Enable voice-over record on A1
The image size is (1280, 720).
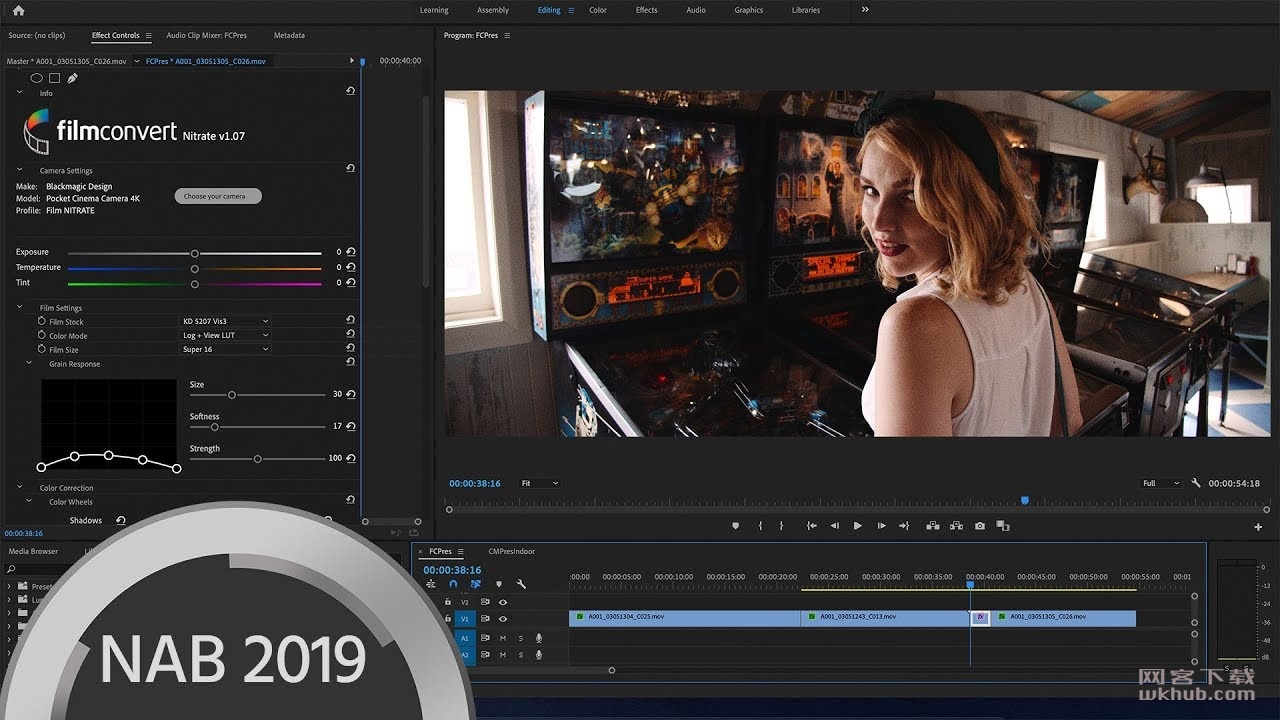539,638
